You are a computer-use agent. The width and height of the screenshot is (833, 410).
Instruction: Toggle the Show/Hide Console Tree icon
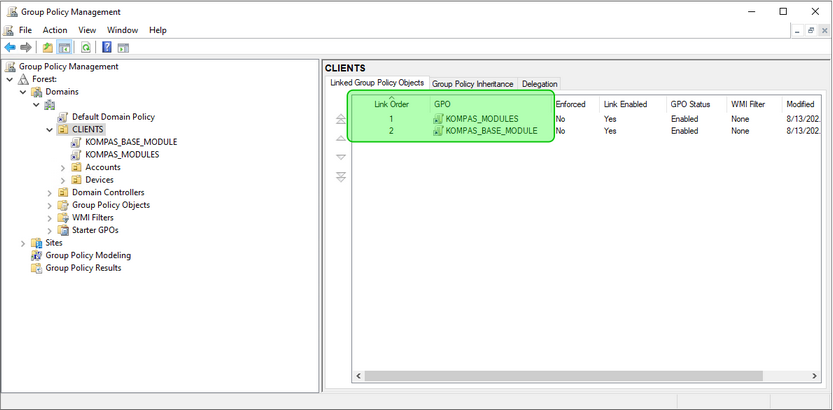[x=64, y=48]
